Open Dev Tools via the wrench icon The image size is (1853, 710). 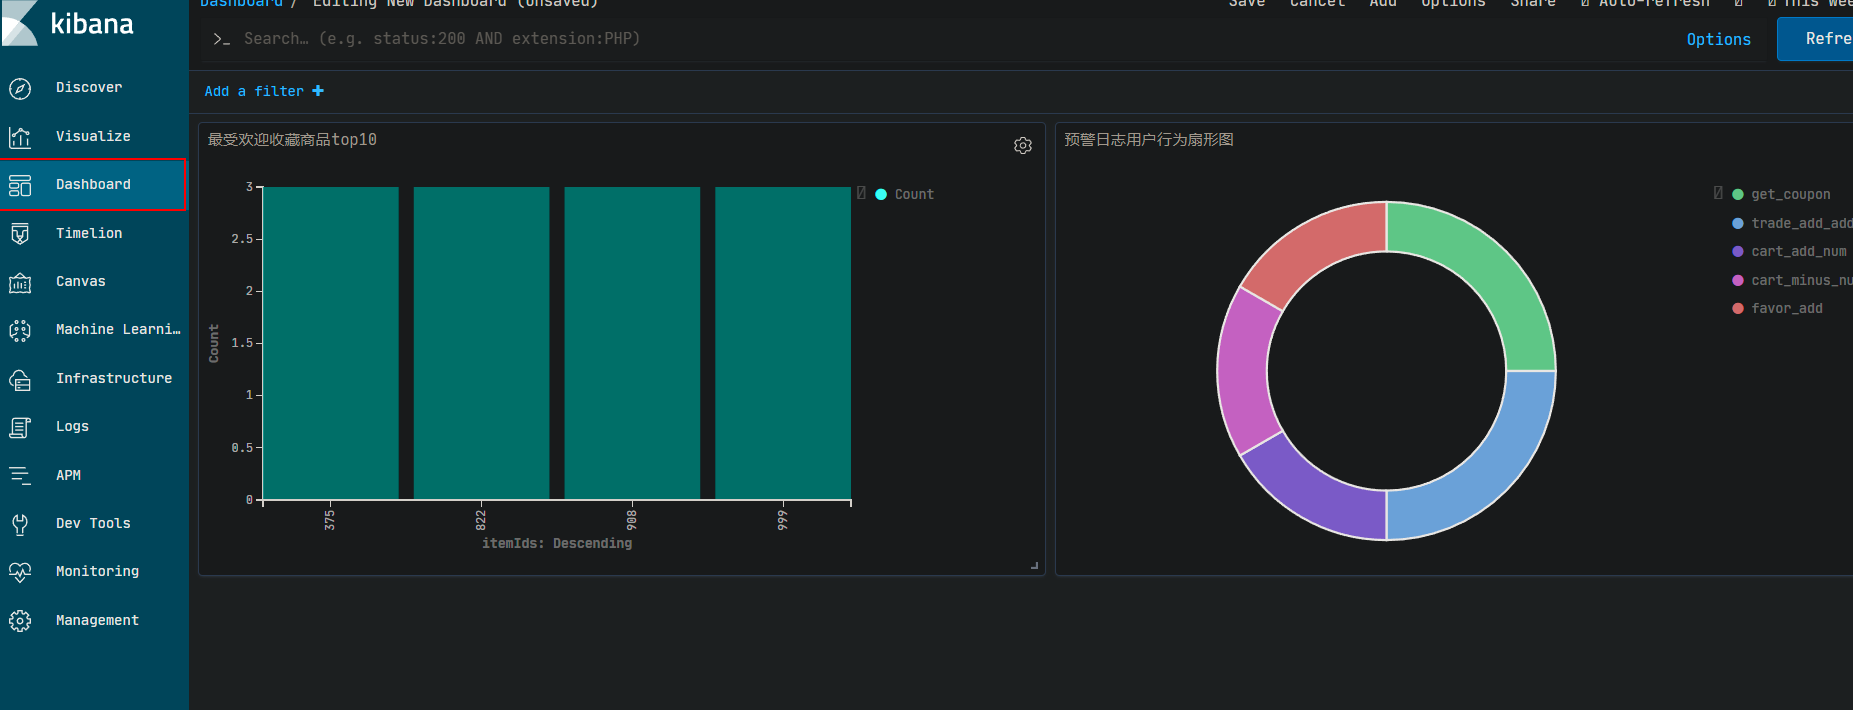click(20, 524)
